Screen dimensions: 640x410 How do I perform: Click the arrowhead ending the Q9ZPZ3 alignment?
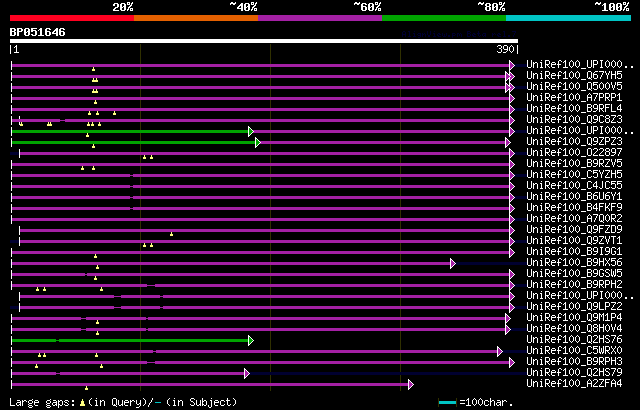pos(258,143)
